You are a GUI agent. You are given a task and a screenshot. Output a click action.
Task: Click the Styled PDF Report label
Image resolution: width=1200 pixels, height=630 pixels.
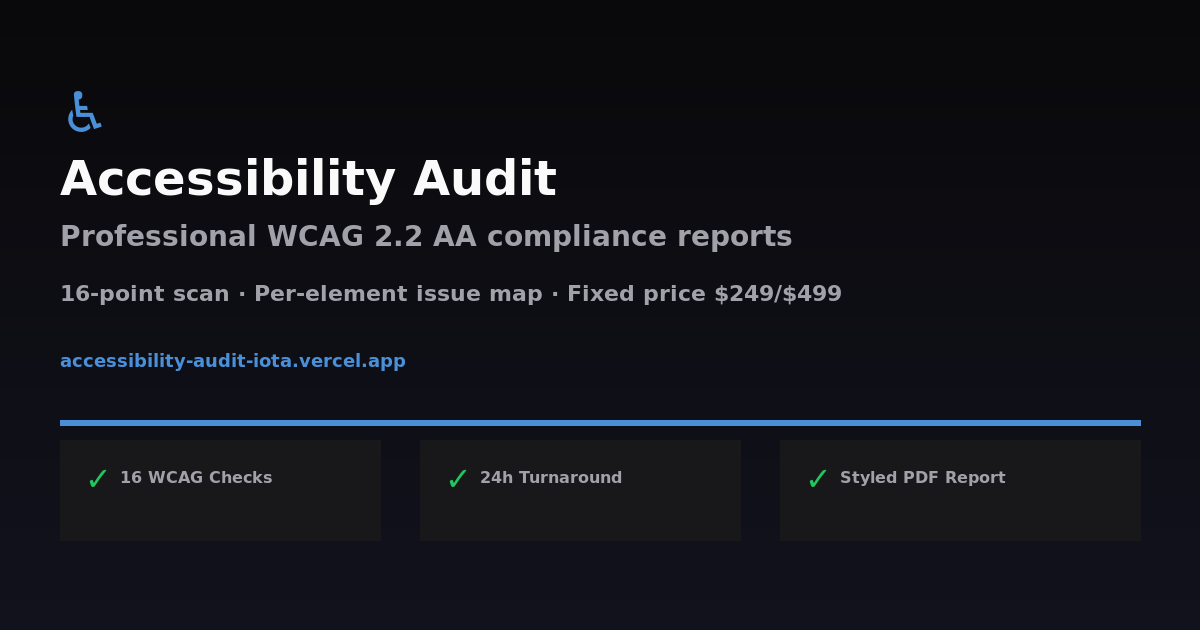pos(922,478)
